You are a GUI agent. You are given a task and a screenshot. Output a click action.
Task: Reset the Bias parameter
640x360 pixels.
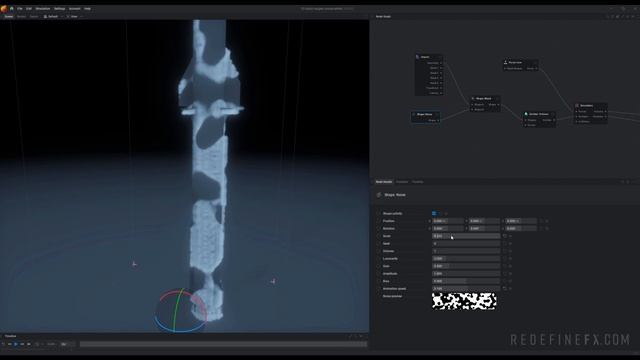pos(505,281)
